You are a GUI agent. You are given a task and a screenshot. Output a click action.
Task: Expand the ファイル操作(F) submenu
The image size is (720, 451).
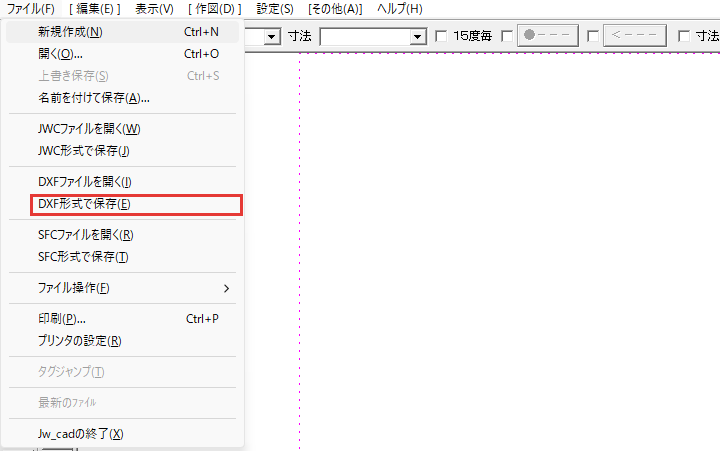click(x=123, y=288)
